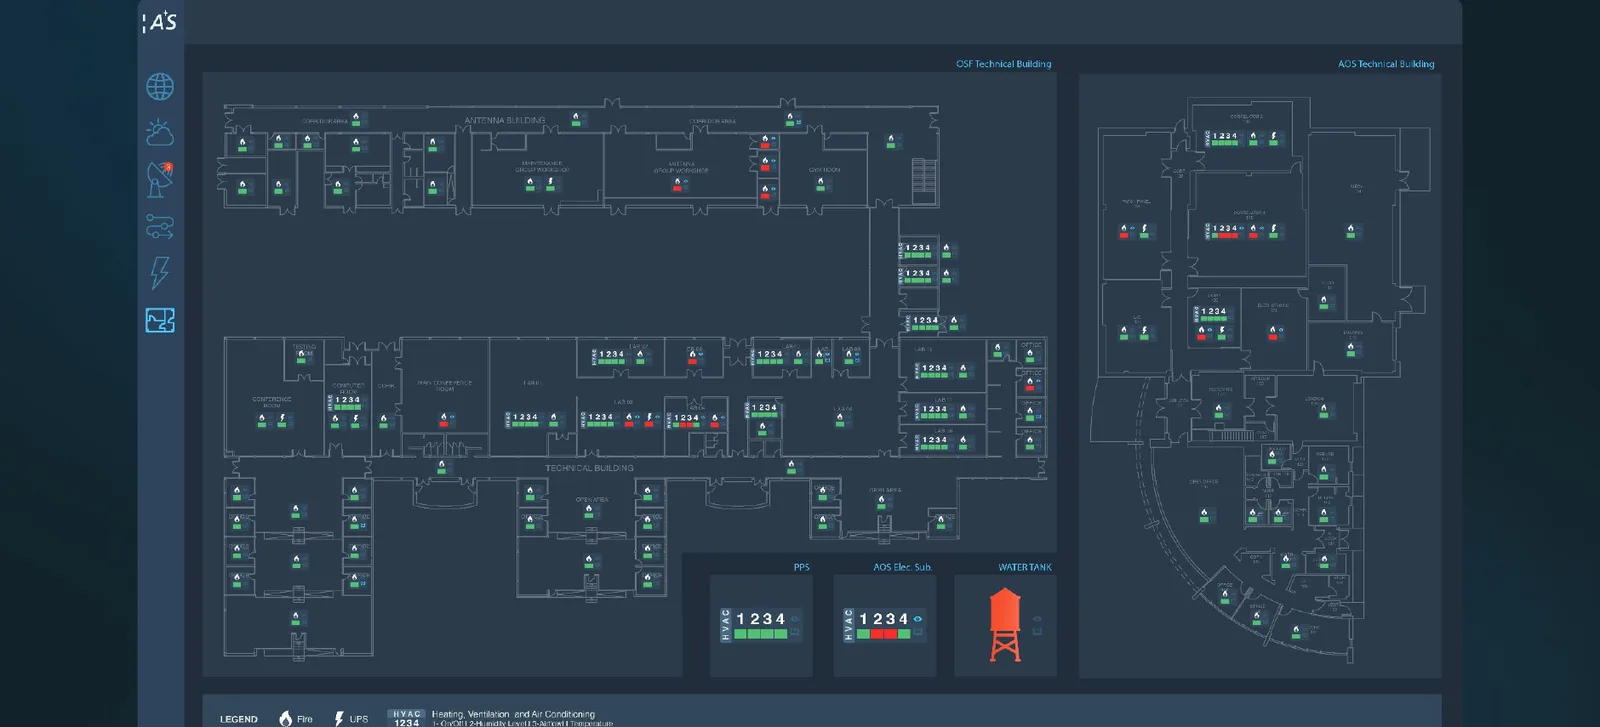This screenshot has height=727, width=1600.
Task: Click red fire alarm in Main Conference Room
Action: (443, 420)
